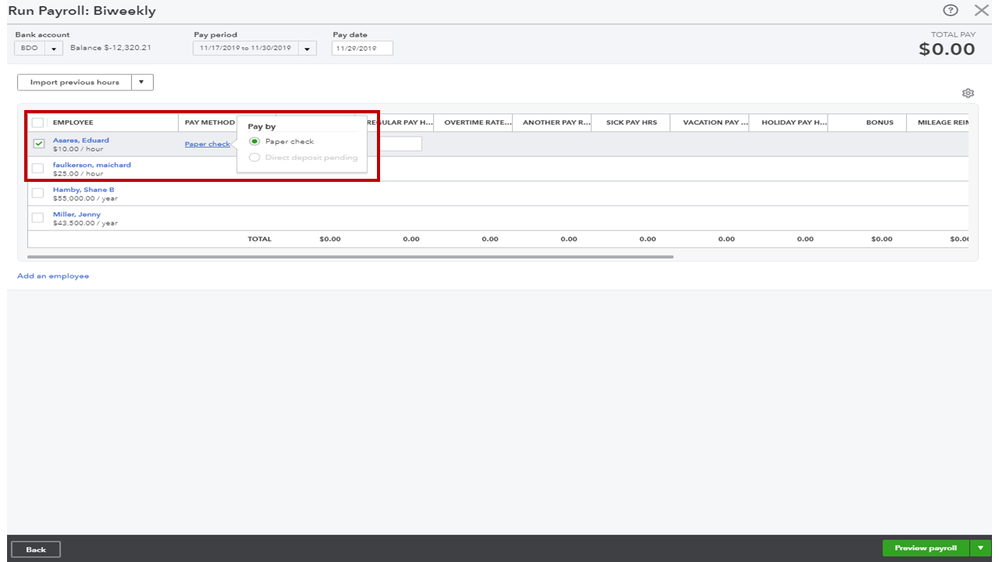Click the $10.00 / hour rate text

[x=78, y=149]
